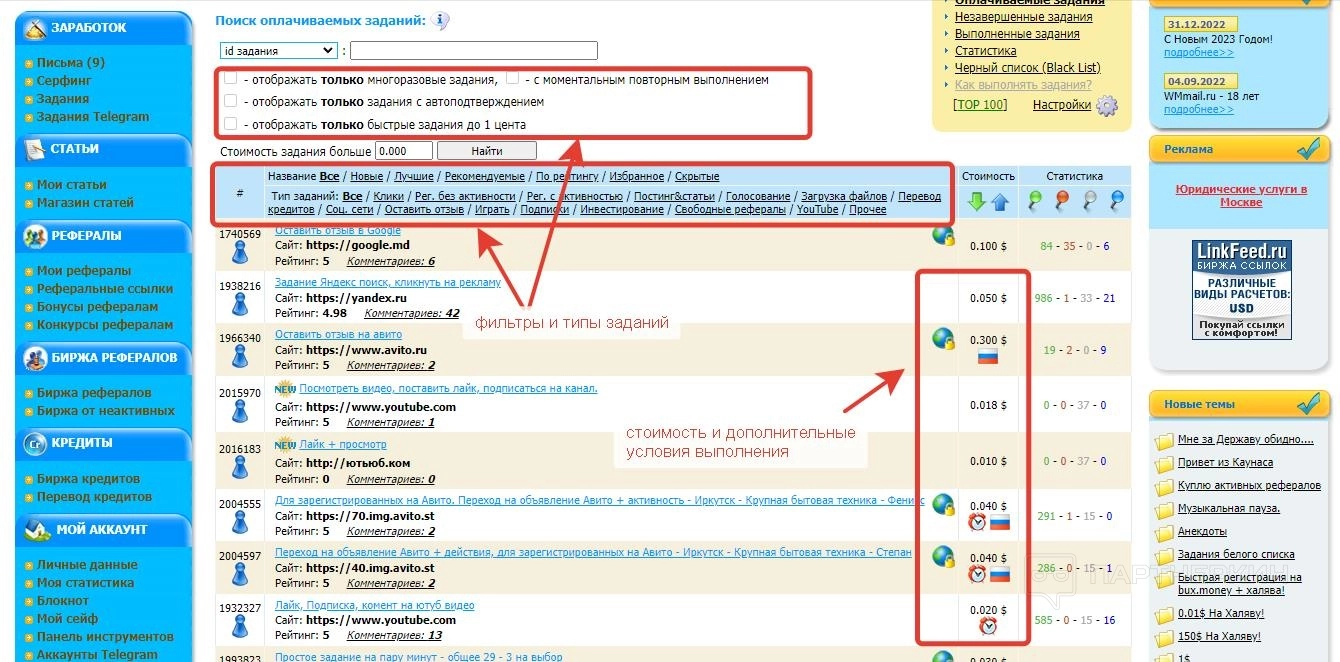Click the author pawn icon for task 2015970
This screenshot has height=662, width=1340.
coord(240,412)
